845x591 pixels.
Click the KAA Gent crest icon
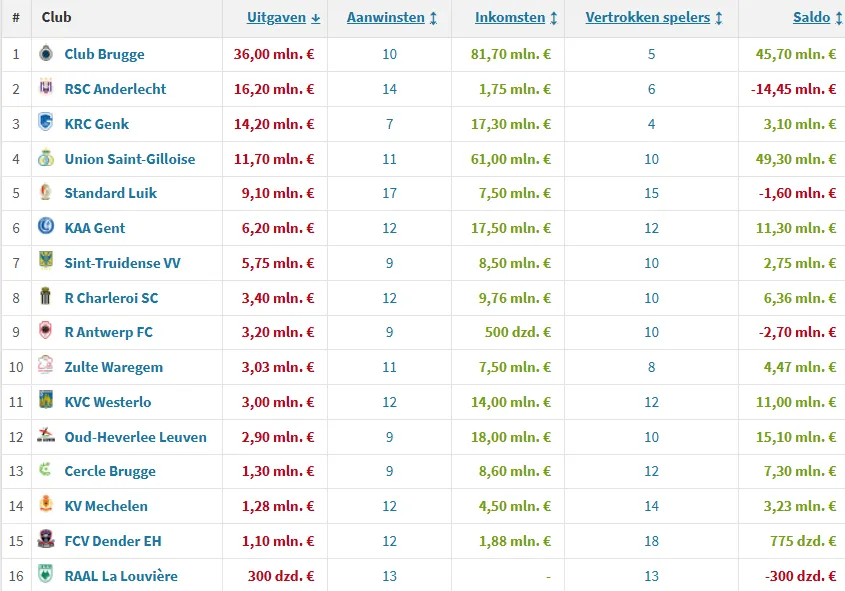pos(45,228)
